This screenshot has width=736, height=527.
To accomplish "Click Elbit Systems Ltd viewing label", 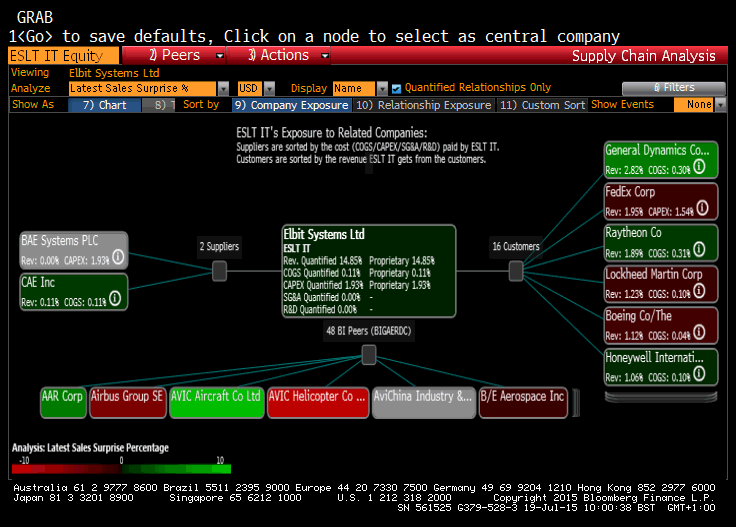I will 114,73.
